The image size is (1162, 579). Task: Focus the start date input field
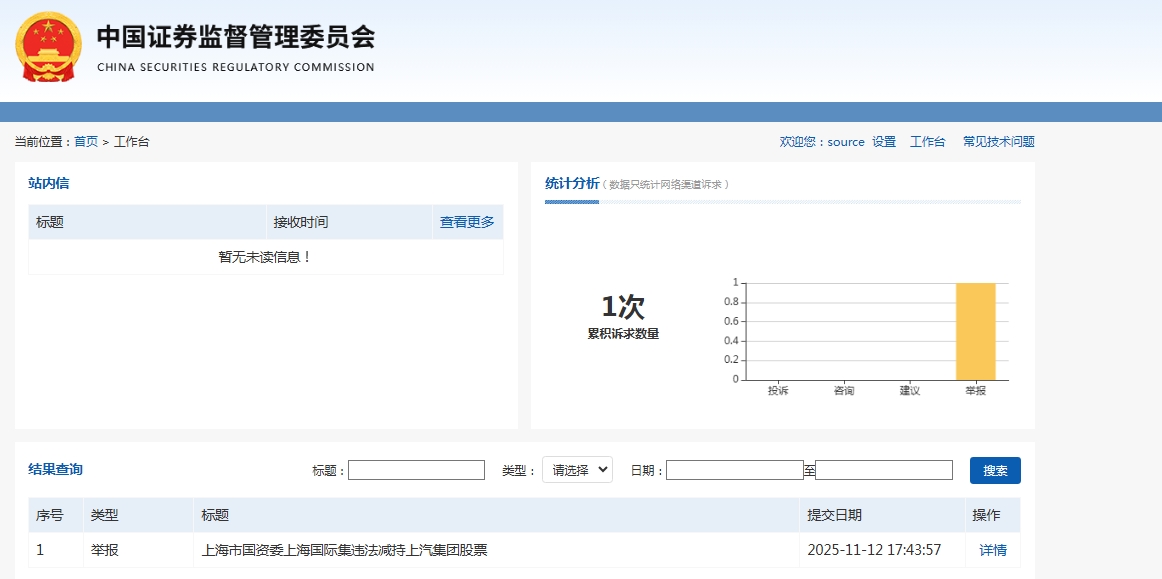pos(734,470)
